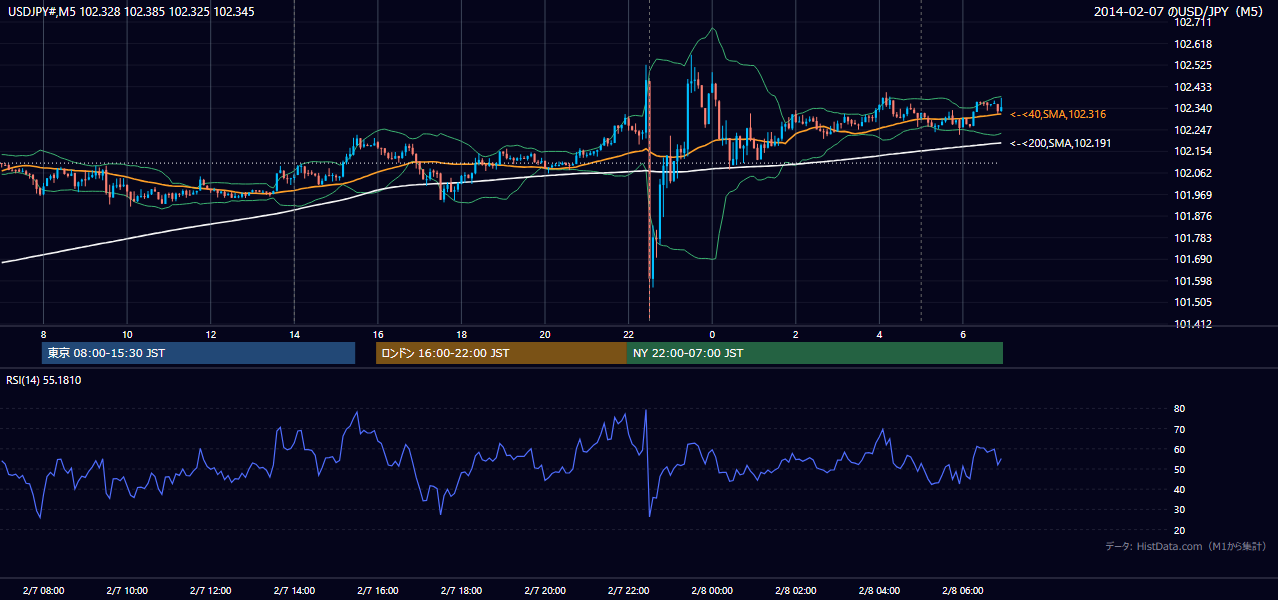The width and height of the screenshot is (1278, 600).
Task: Click the NY 22:00-07:00 JST session bar
Action: [815, 353]
